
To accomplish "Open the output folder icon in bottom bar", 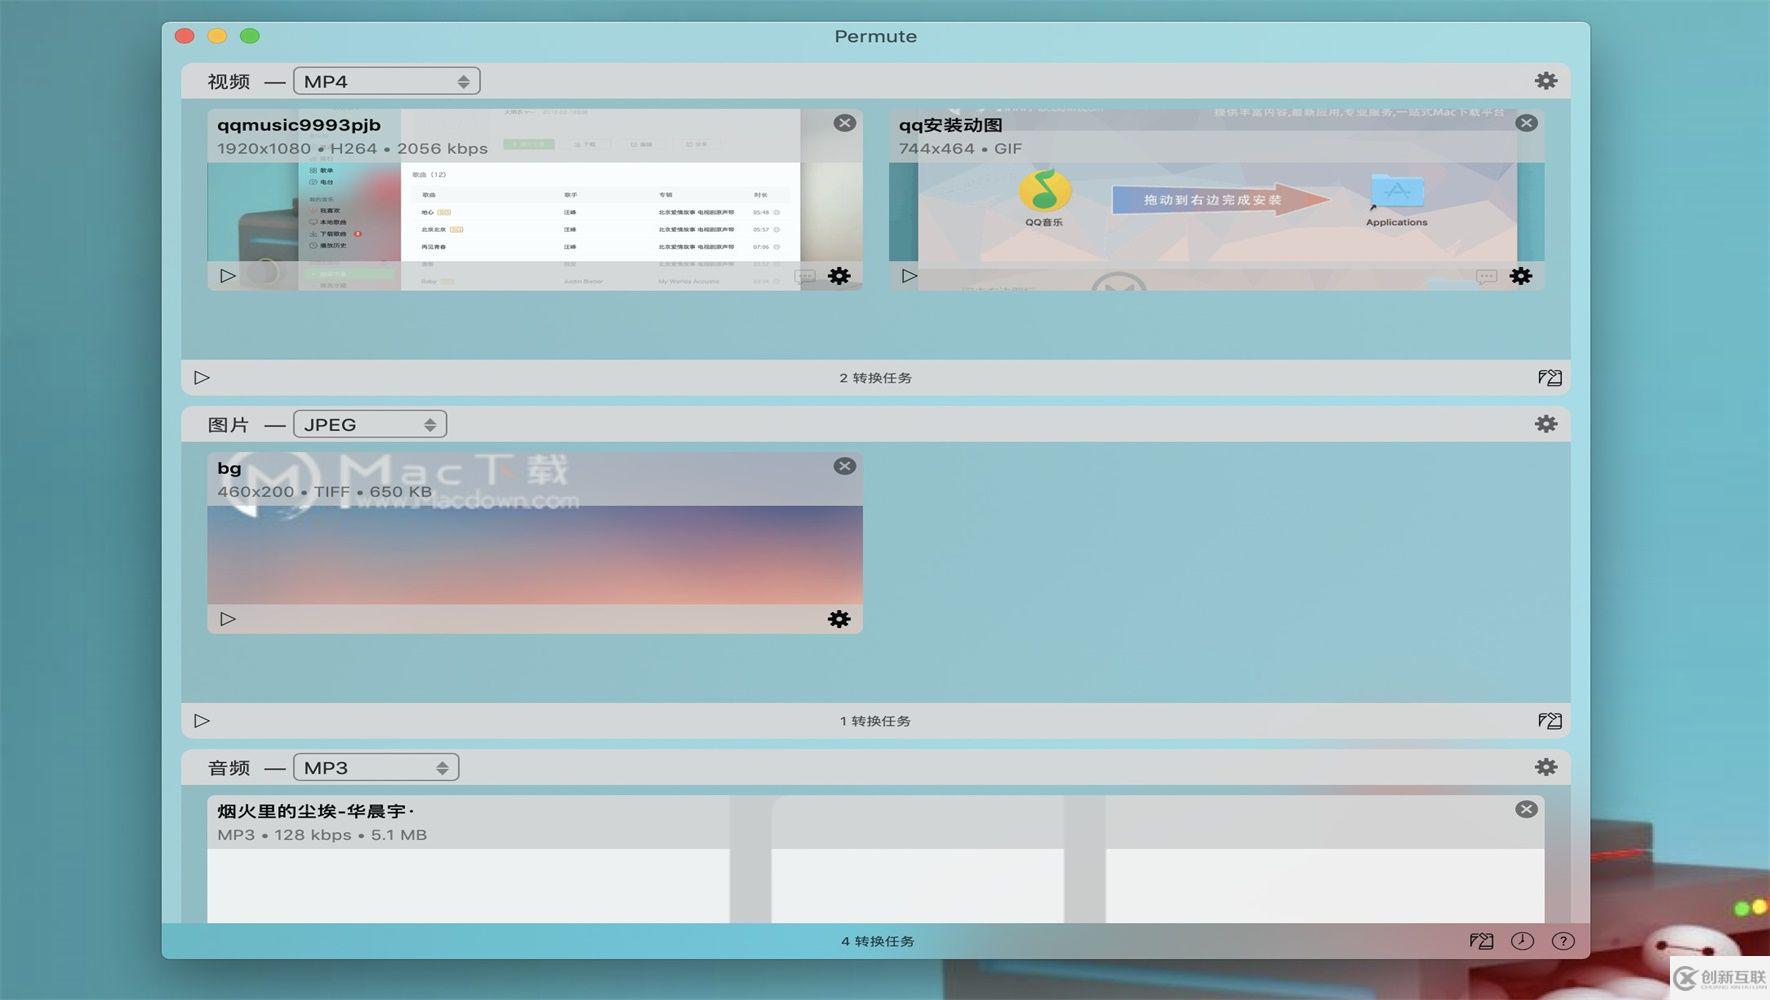I will [x=1482, y=941].
